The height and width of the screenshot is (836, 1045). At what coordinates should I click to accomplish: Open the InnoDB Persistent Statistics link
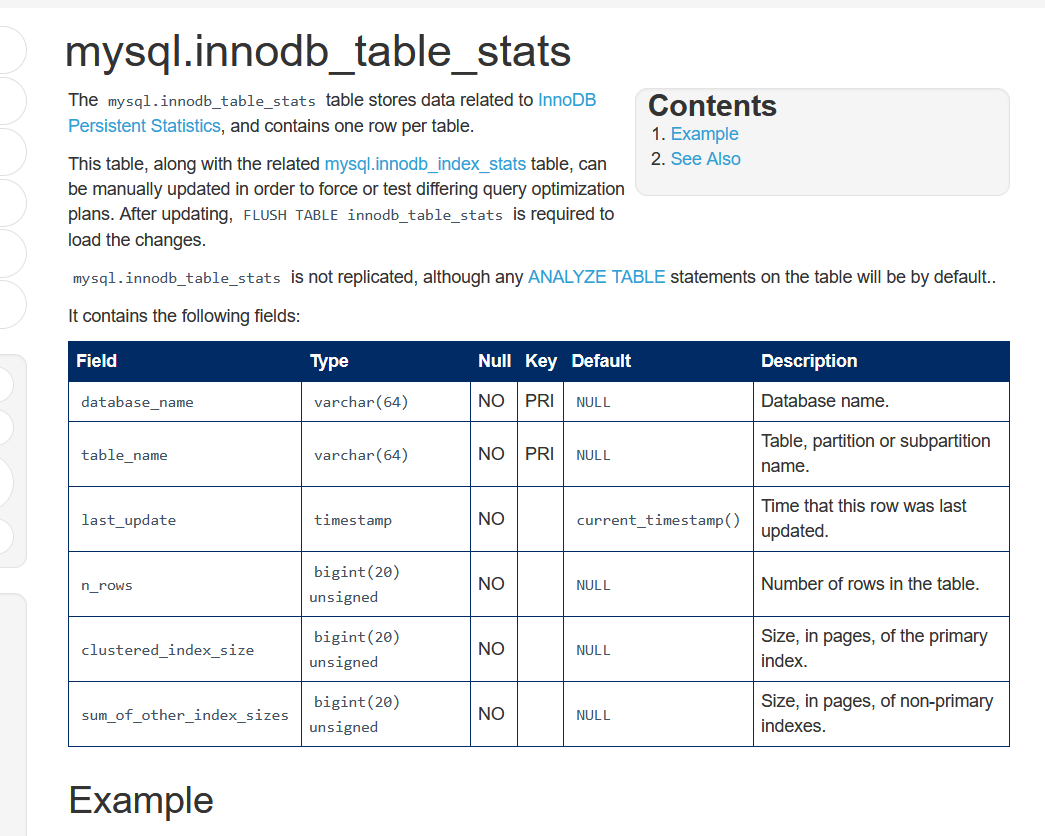point(144,125)
